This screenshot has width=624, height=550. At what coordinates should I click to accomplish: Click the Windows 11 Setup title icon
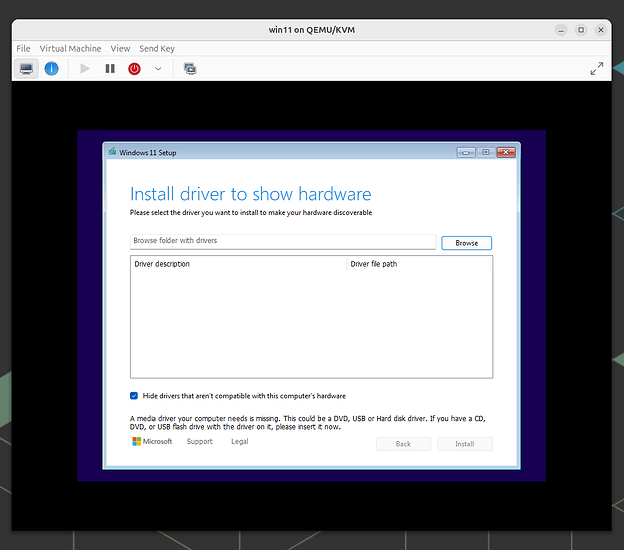[113, 152]
